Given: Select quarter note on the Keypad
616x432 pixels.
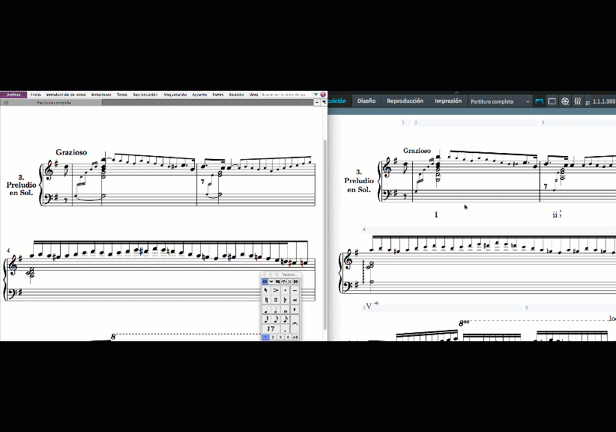Looking at the screenshot, I should click(x=266, y=309).
